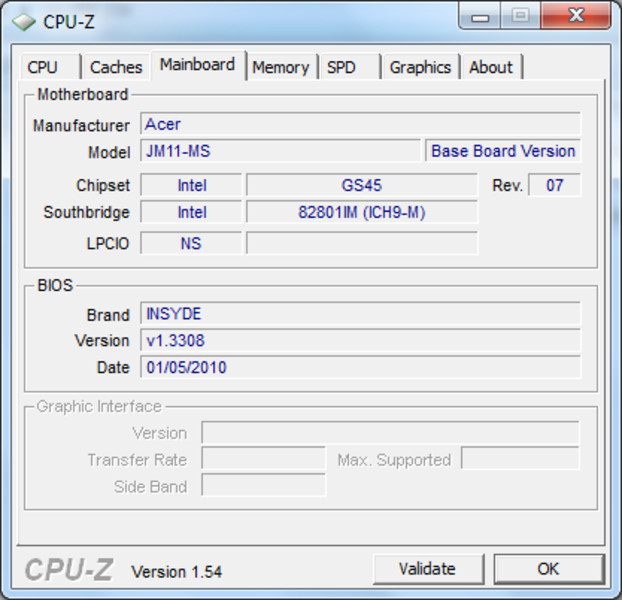Click the Rev. label
This screenshot has width=622, height=600.
507,186
